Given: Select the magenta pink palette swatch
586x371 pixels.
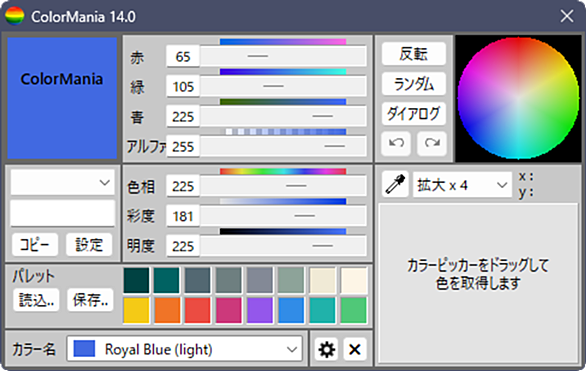Looking at the screenshot, I should tap(229, 310).
